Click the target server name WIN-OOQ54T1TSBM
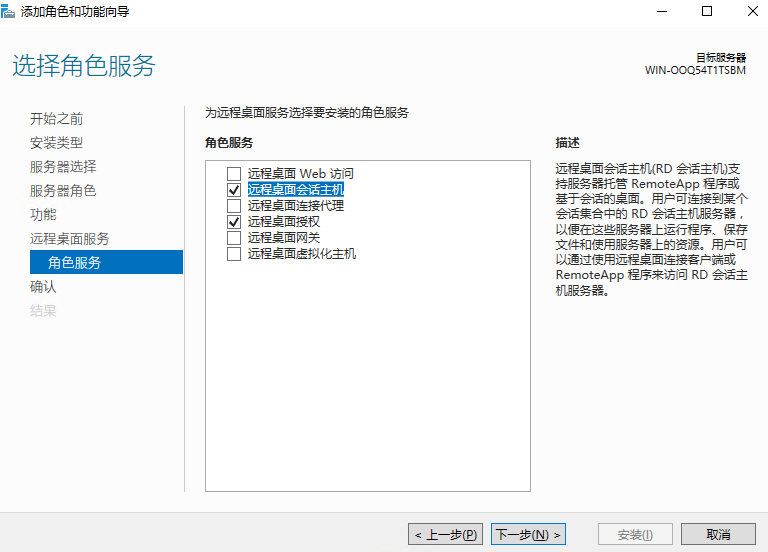This screenshot has width=768, height=552. [695, 70]
